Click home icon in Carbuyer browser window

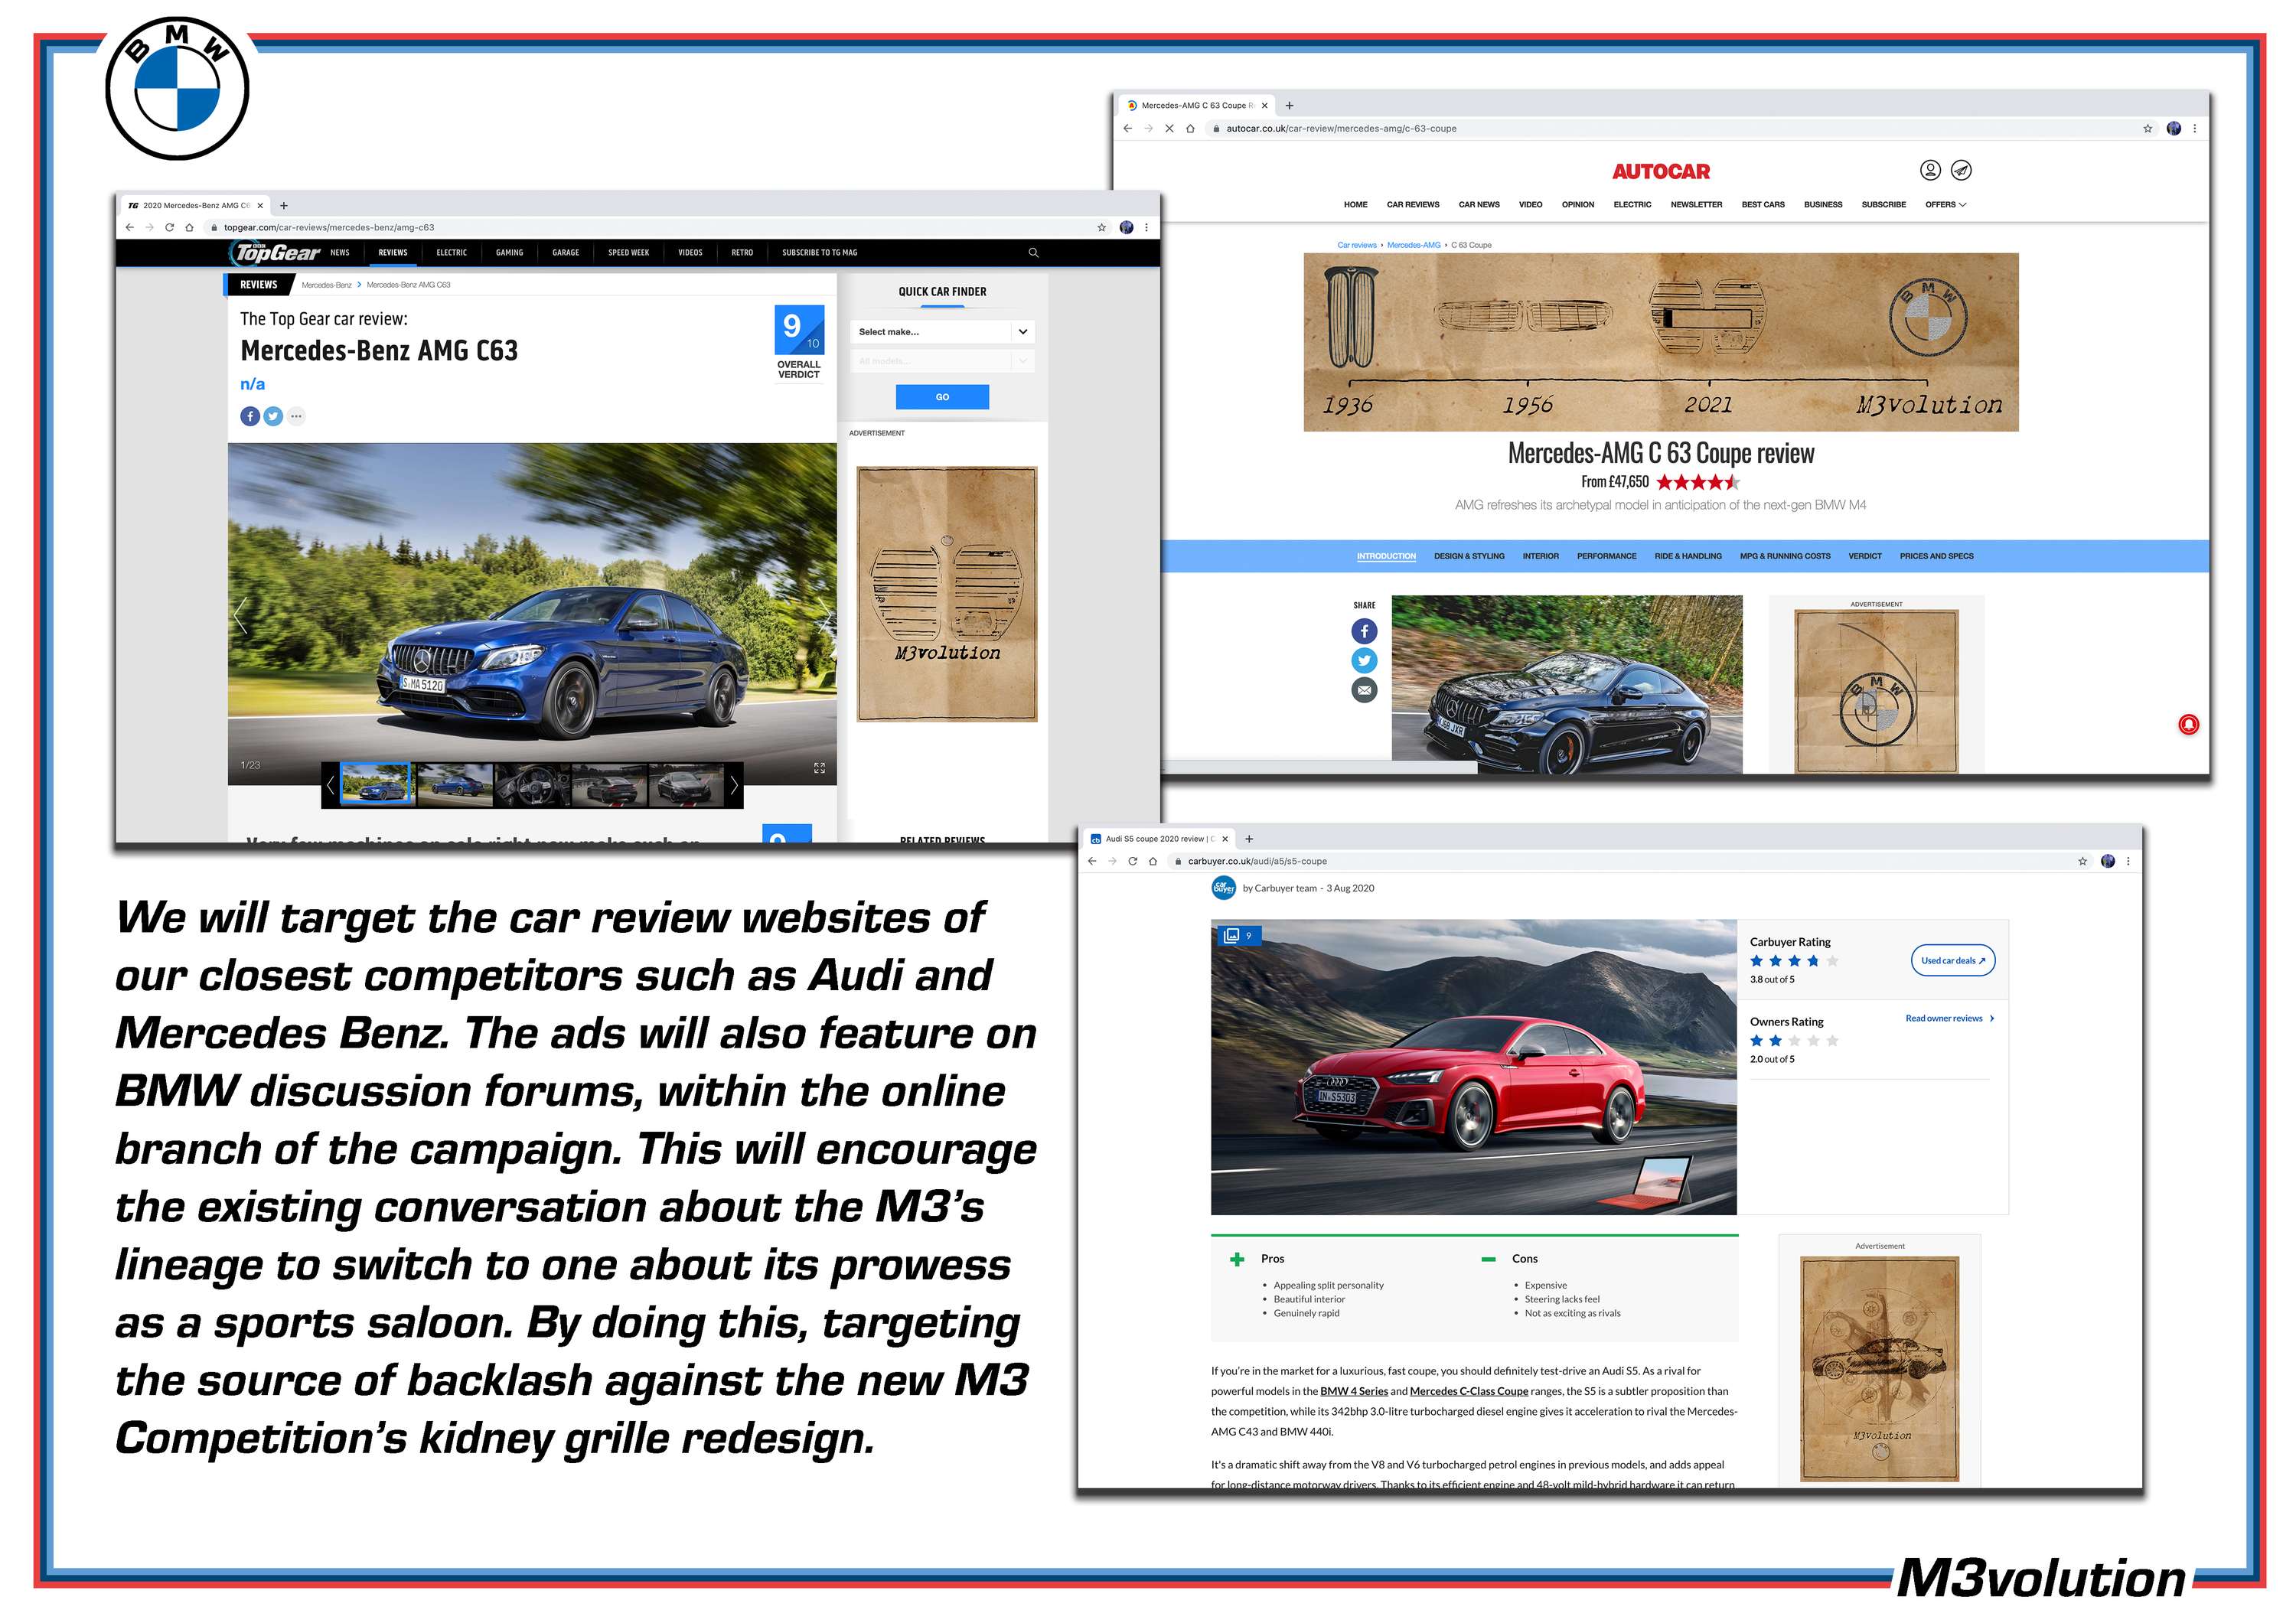tap(1153, 861)
